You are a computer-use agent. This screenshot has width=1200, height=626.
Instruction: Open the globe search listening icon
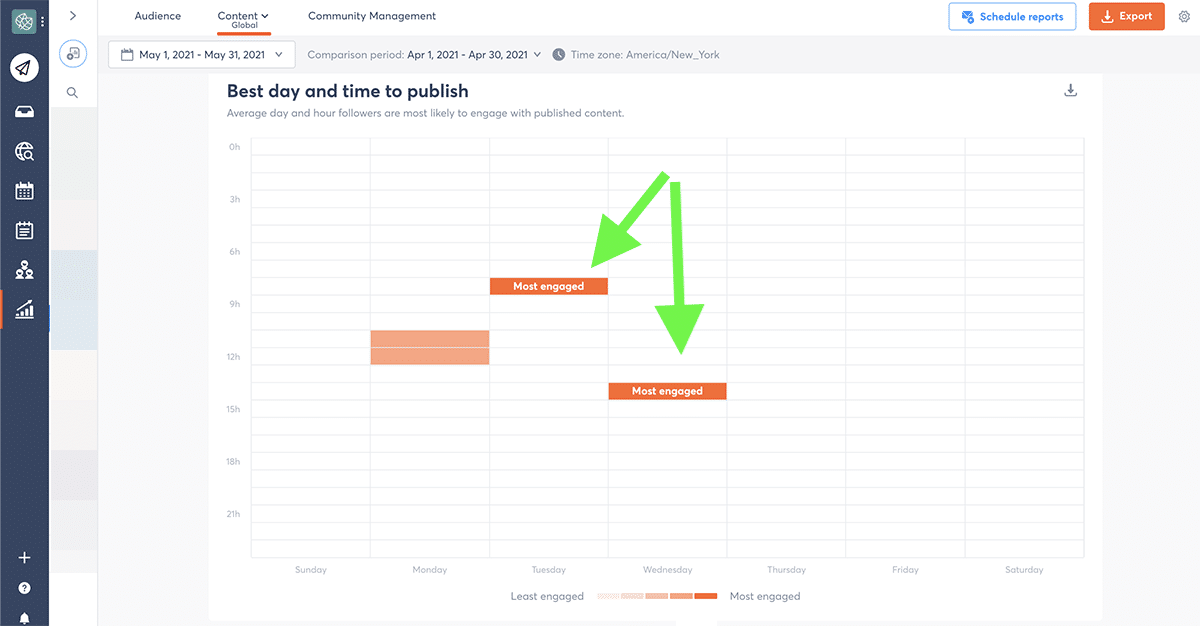point(25,152)
